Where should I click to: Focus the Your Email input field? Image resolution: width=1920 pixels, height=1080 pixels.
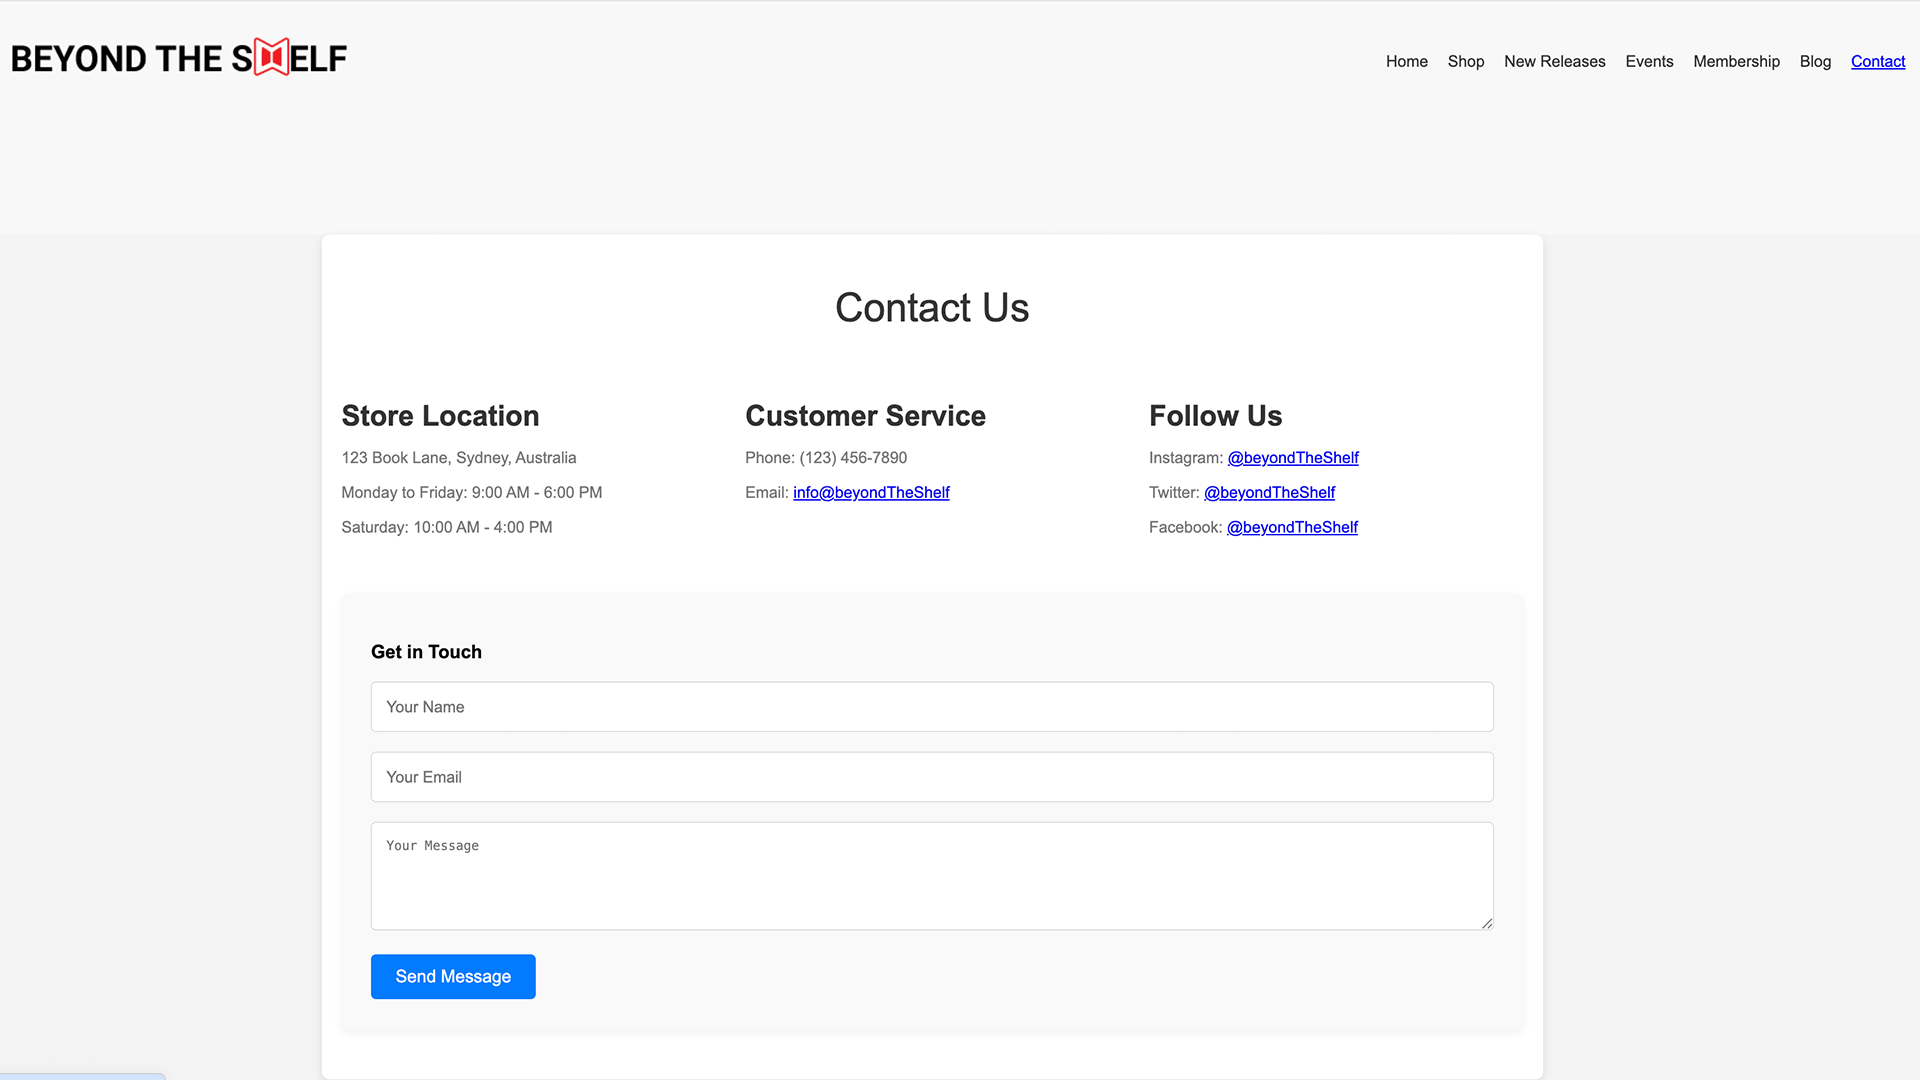[931, 777]
